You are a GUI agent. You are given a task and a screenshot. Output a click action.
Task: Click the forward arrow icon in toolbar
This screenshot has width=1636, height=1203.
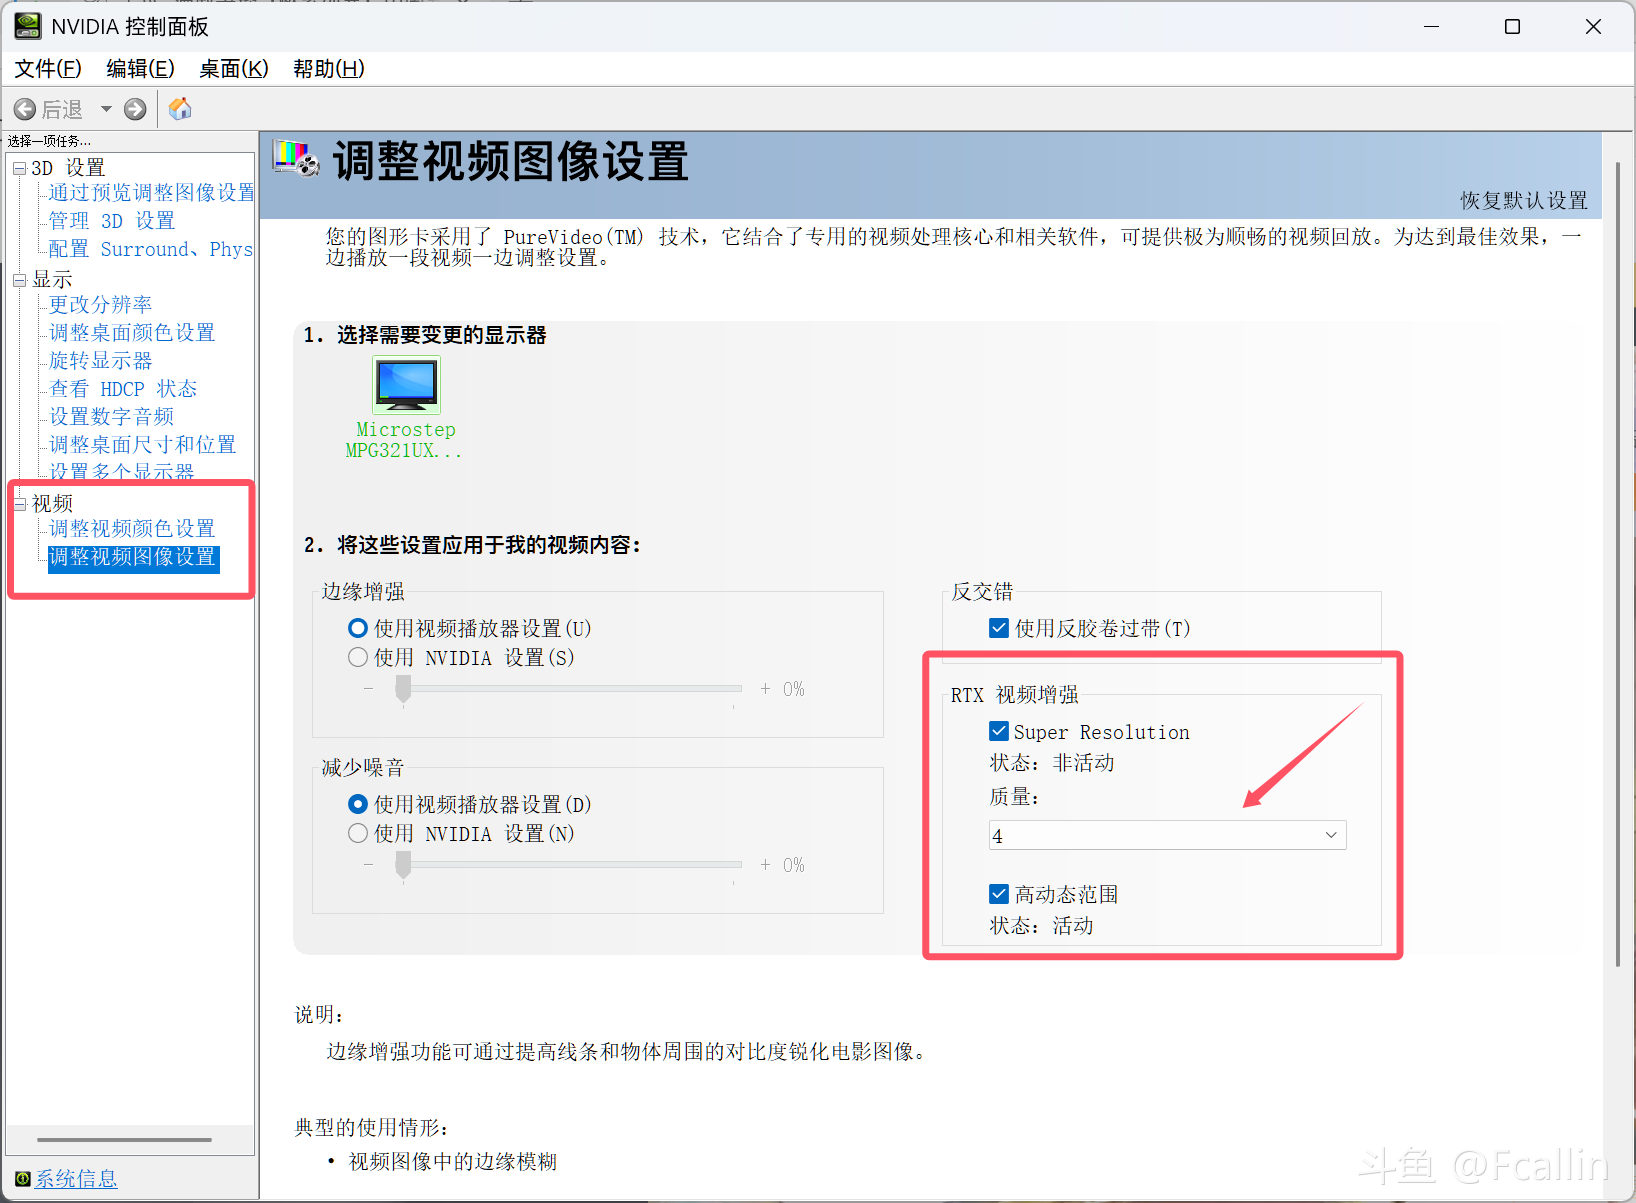(x=135, y=109)
